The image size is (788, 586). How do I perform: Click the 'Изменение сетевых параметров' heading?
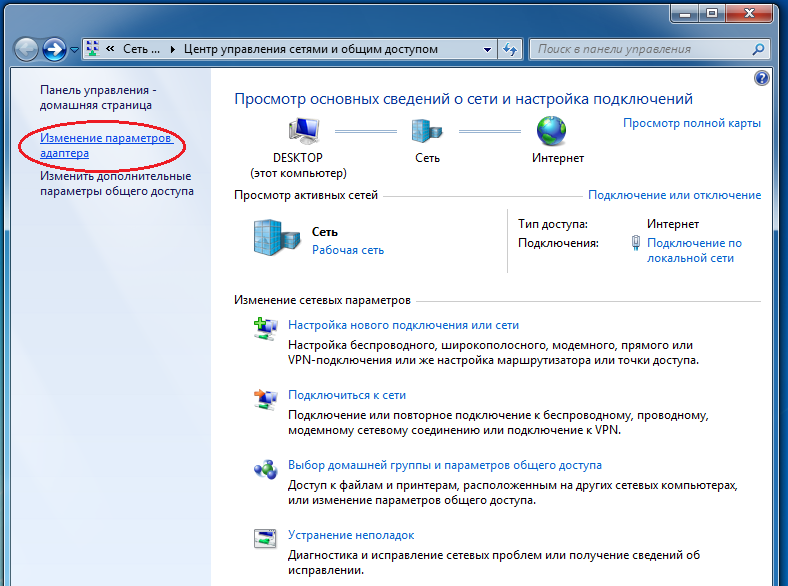point(322,300)
